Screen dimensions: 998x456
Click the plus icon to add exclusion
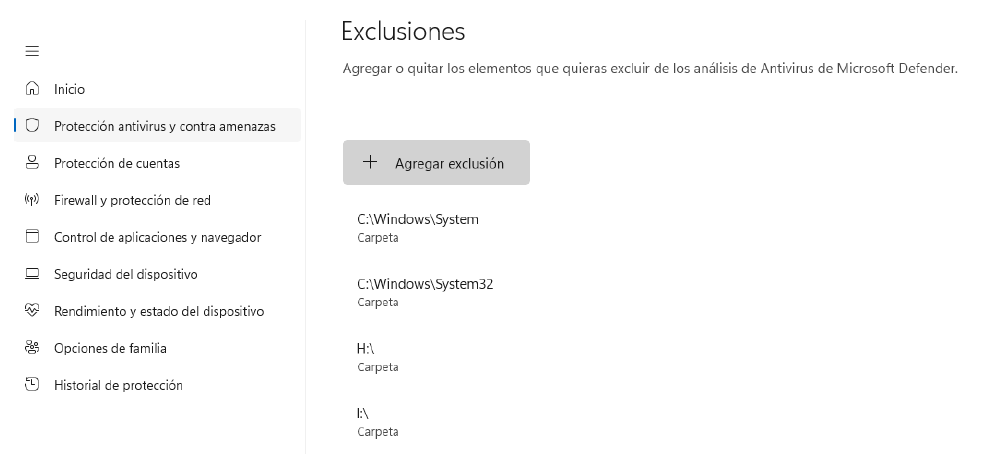[x=370, y=162]
